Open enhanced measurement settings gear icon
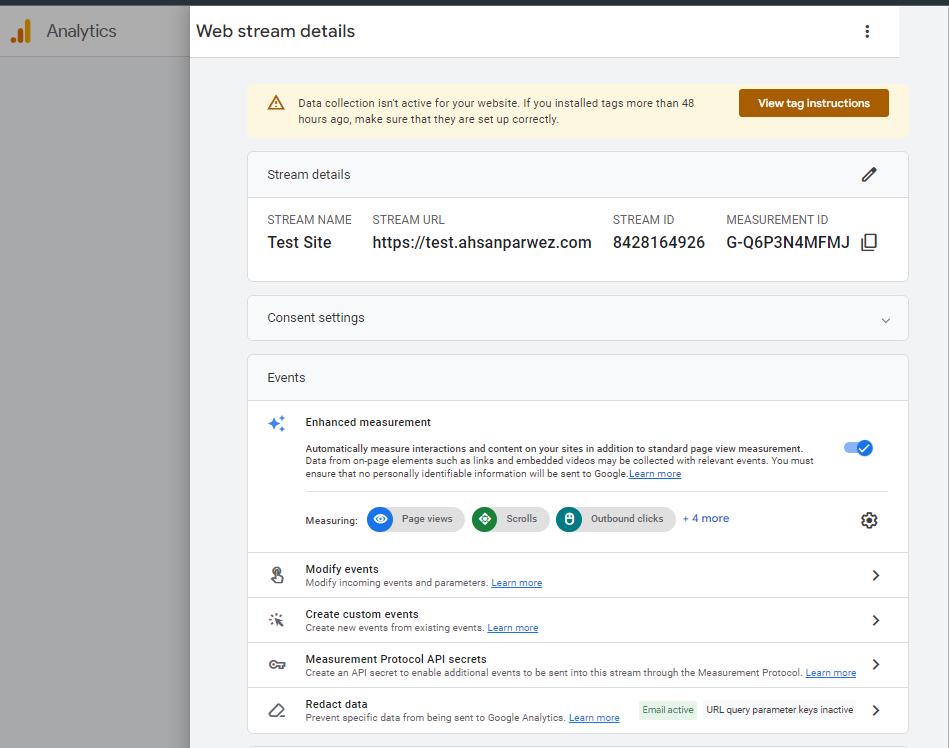This screenshot has height=748, width=949. coord(869,520)
